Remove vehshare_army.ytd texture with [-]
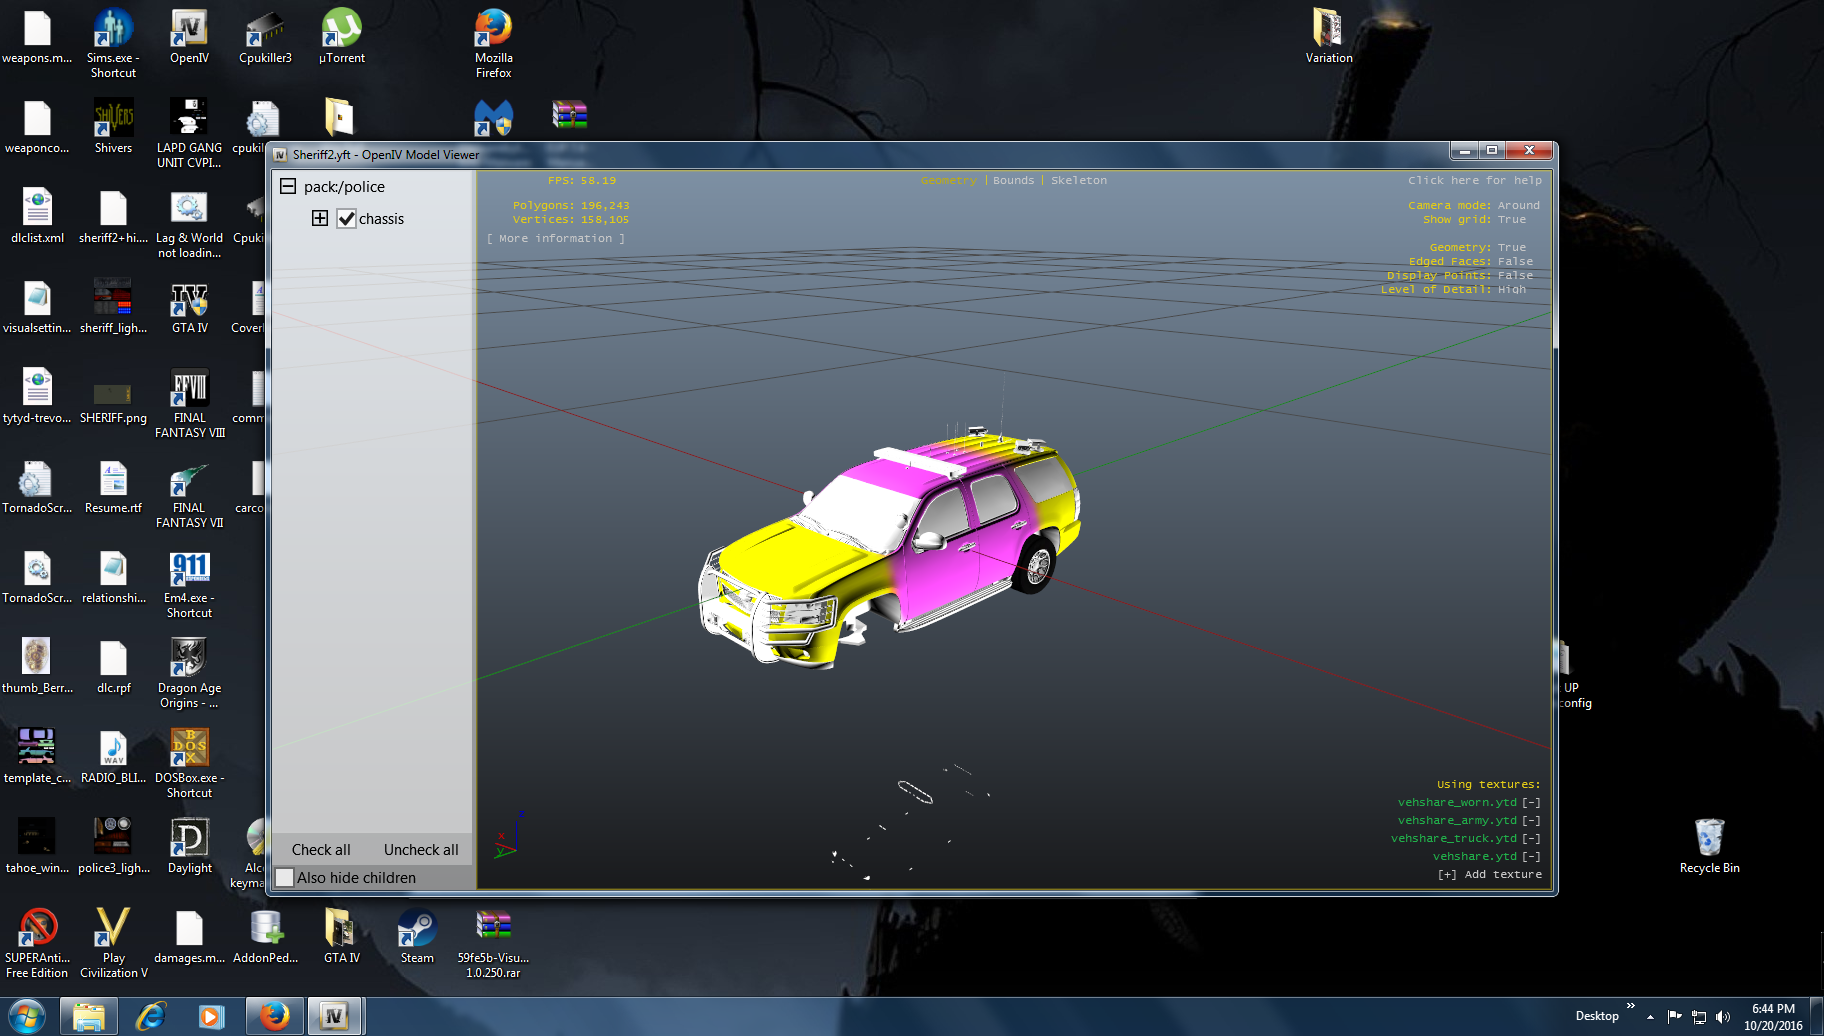This screenshot has width=1824, height=1036. pos(1531,820)
